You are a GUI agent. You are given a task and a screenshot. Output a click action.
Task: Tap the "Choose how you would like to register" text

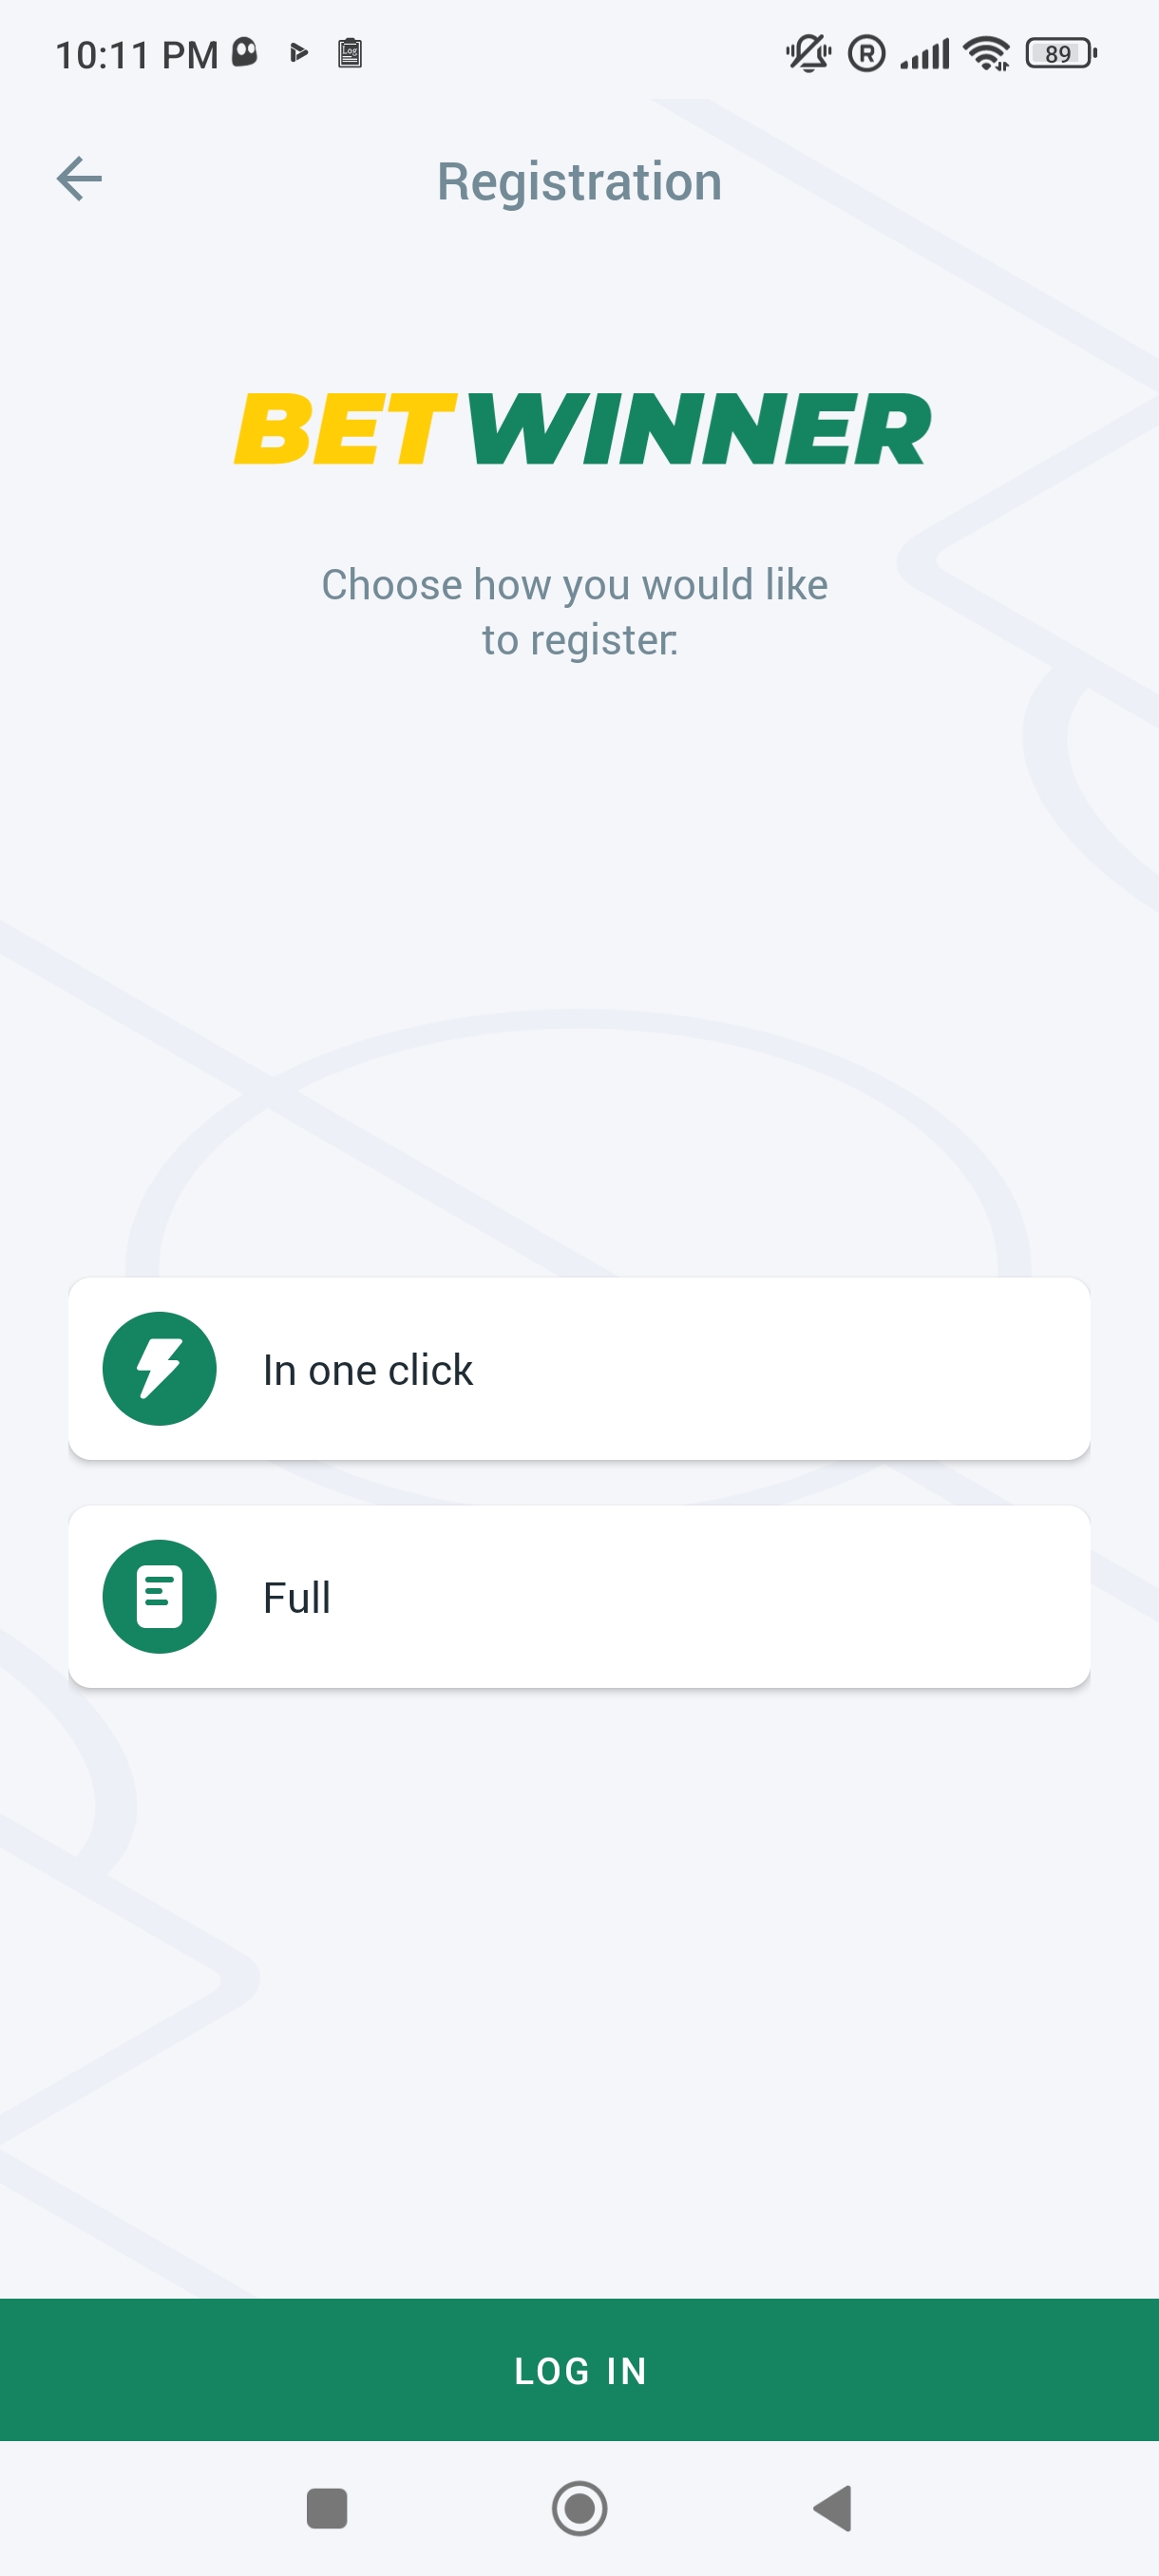[x=575, y=612]
